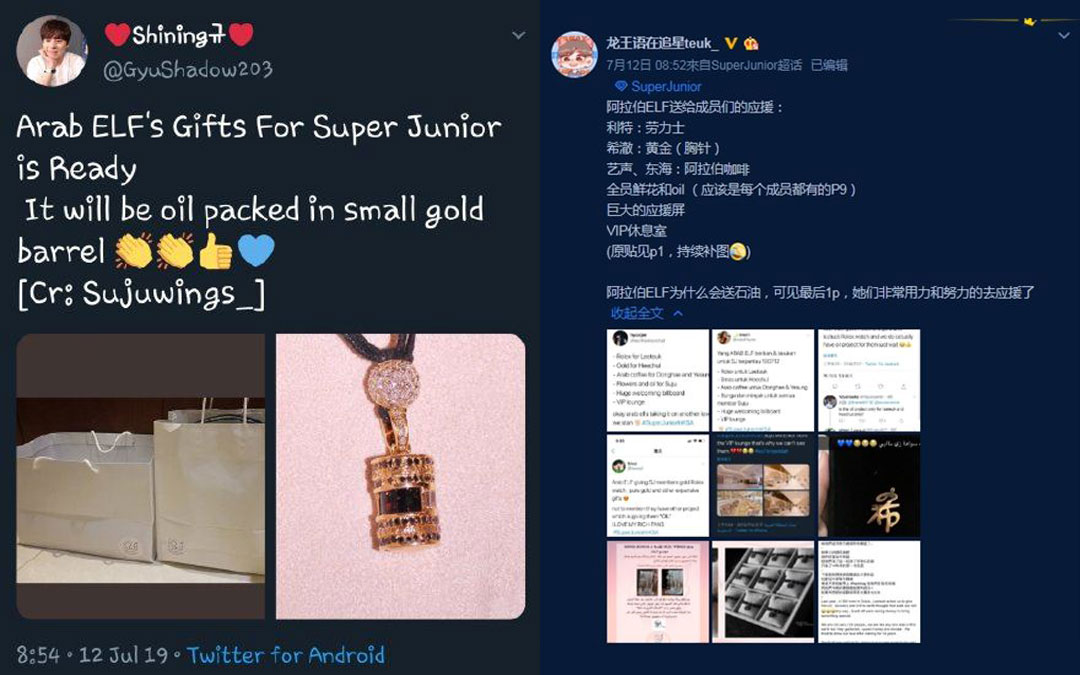Open the SuperJunior super topic link
1080x675 pixels.
(665, 86)
